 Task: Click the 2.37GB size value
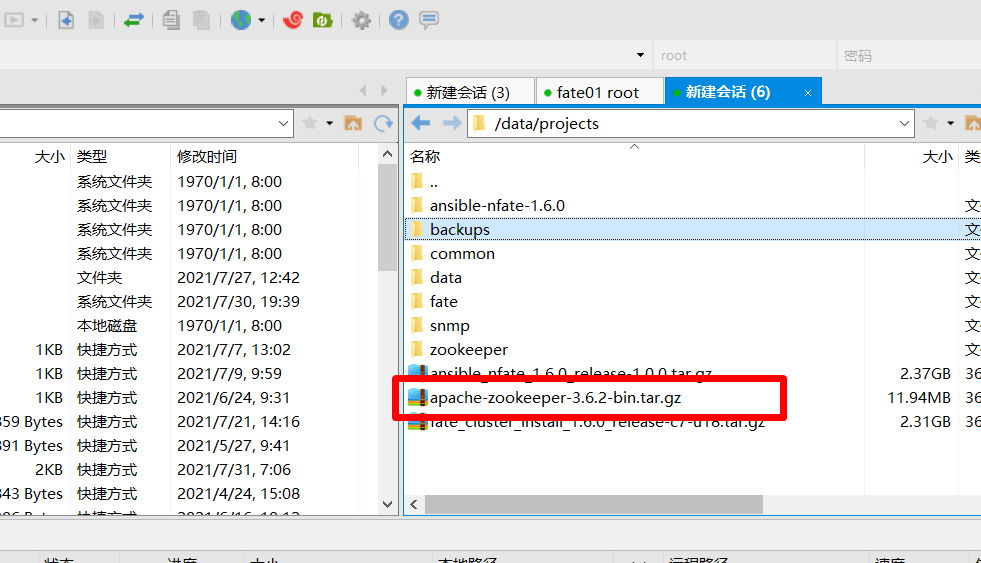point(925,373)
